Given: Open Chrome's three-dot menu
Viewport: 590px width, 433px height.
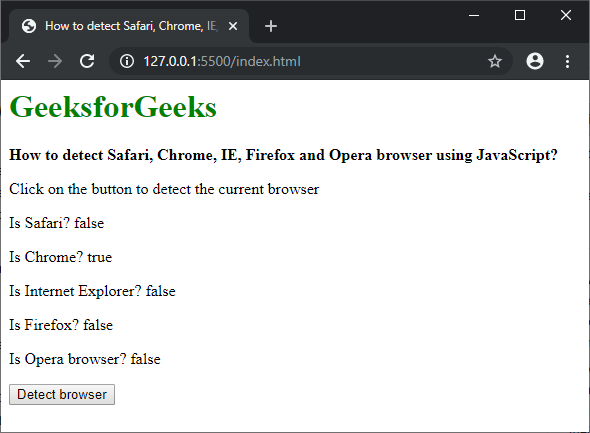Looking at the screenshot, I should coord(567,61).
